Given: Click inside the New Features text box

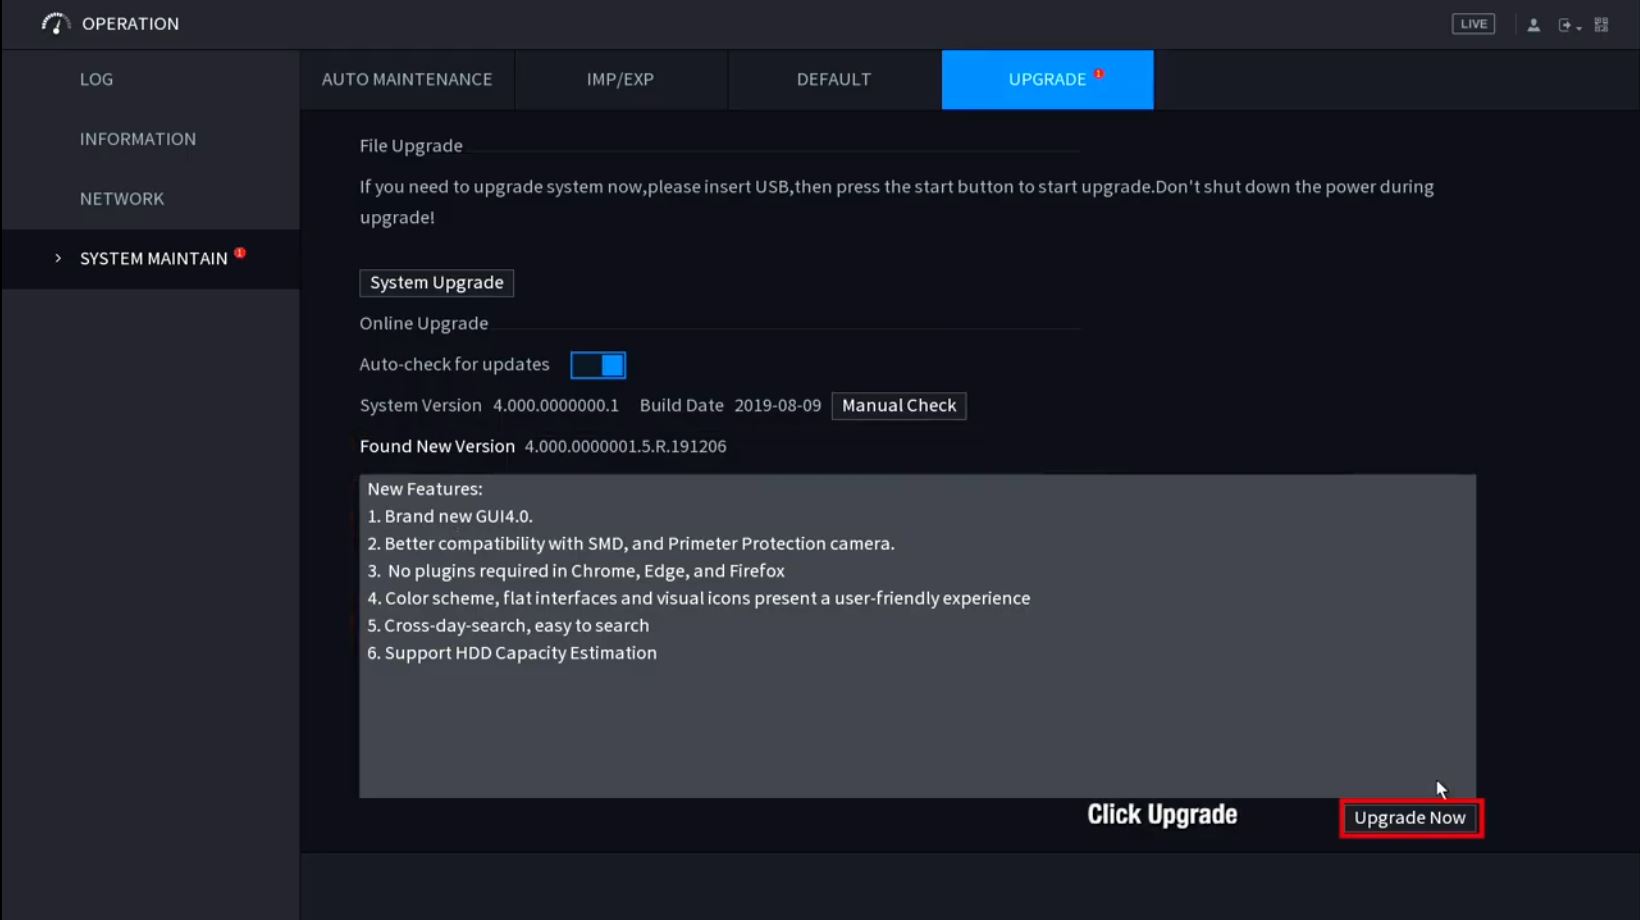Looking at the screenshot, I should pos(917,720).
